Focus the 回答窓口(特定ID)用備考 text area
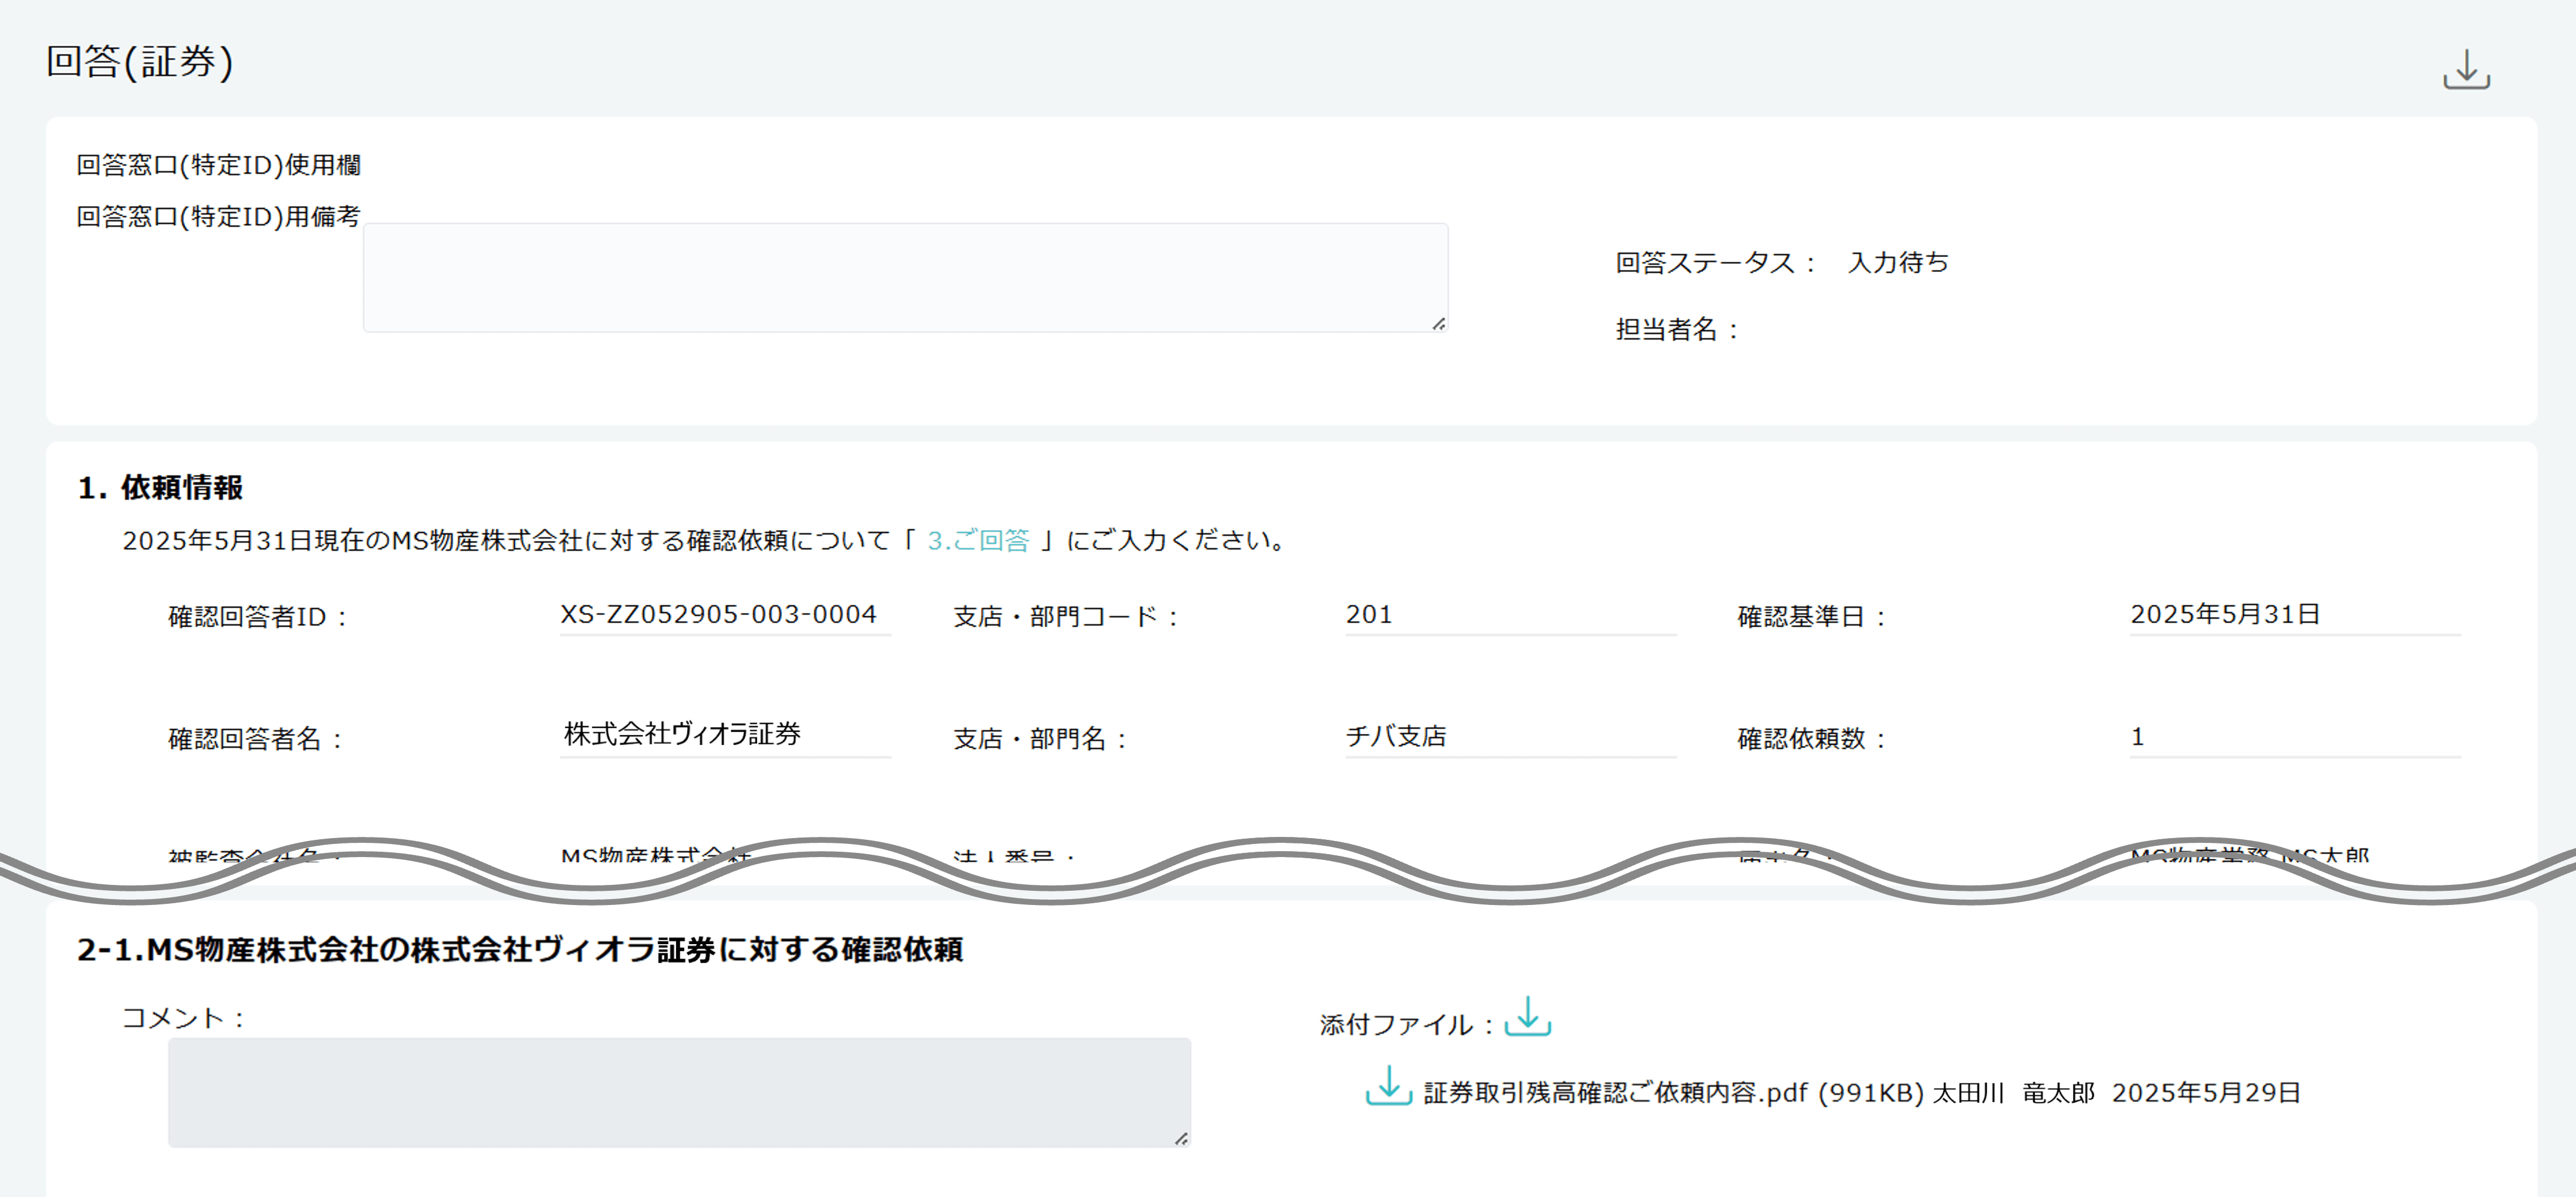2576x1197 pixels. point(904,277)
